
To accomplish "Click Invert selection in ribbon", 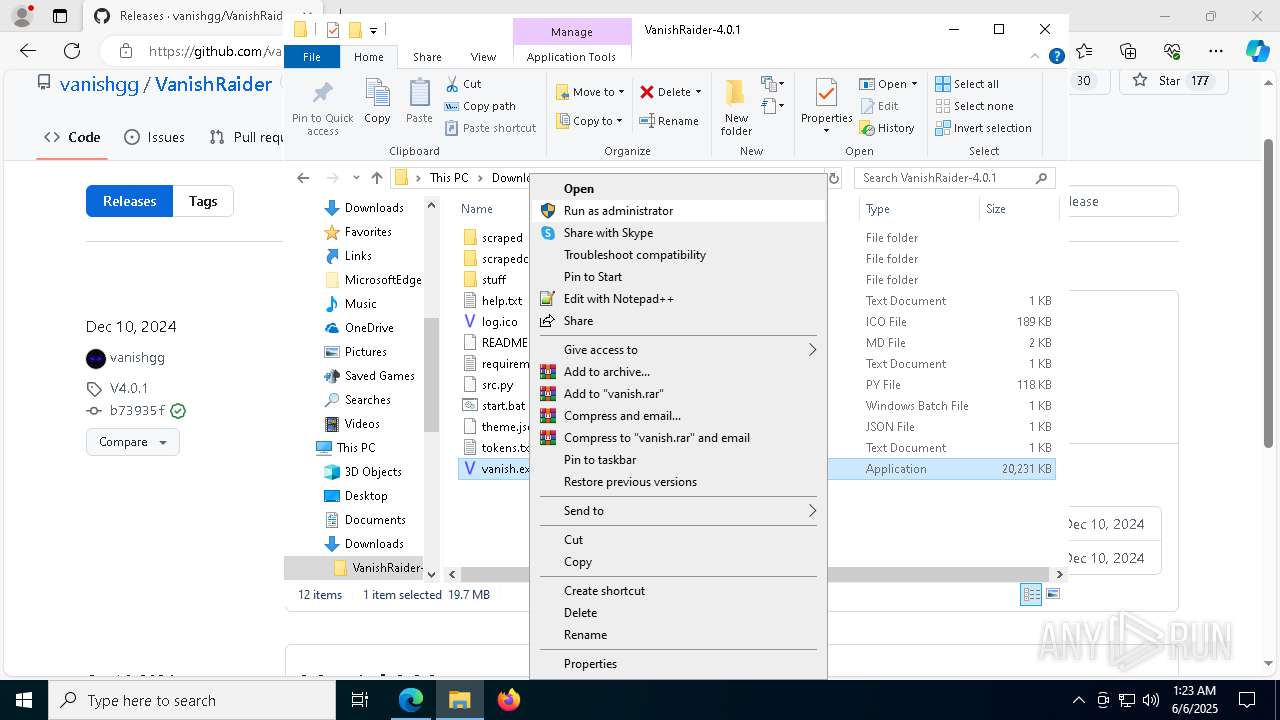I will 983,128.
